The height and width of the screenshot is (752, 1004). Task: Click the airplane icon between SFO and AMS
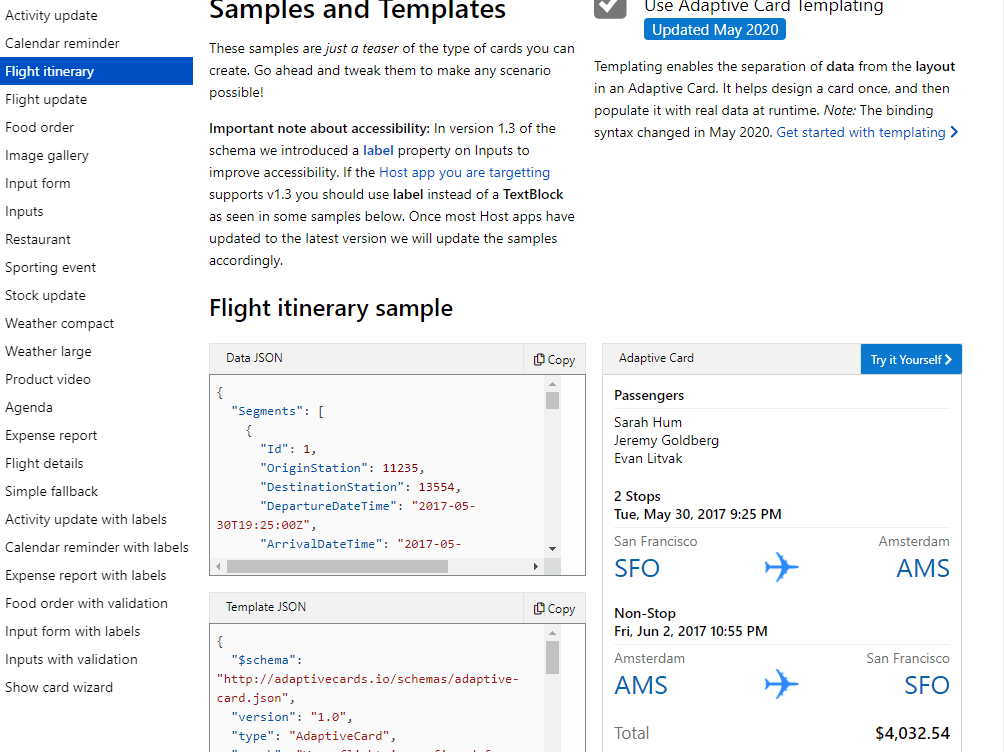(781, 568)
